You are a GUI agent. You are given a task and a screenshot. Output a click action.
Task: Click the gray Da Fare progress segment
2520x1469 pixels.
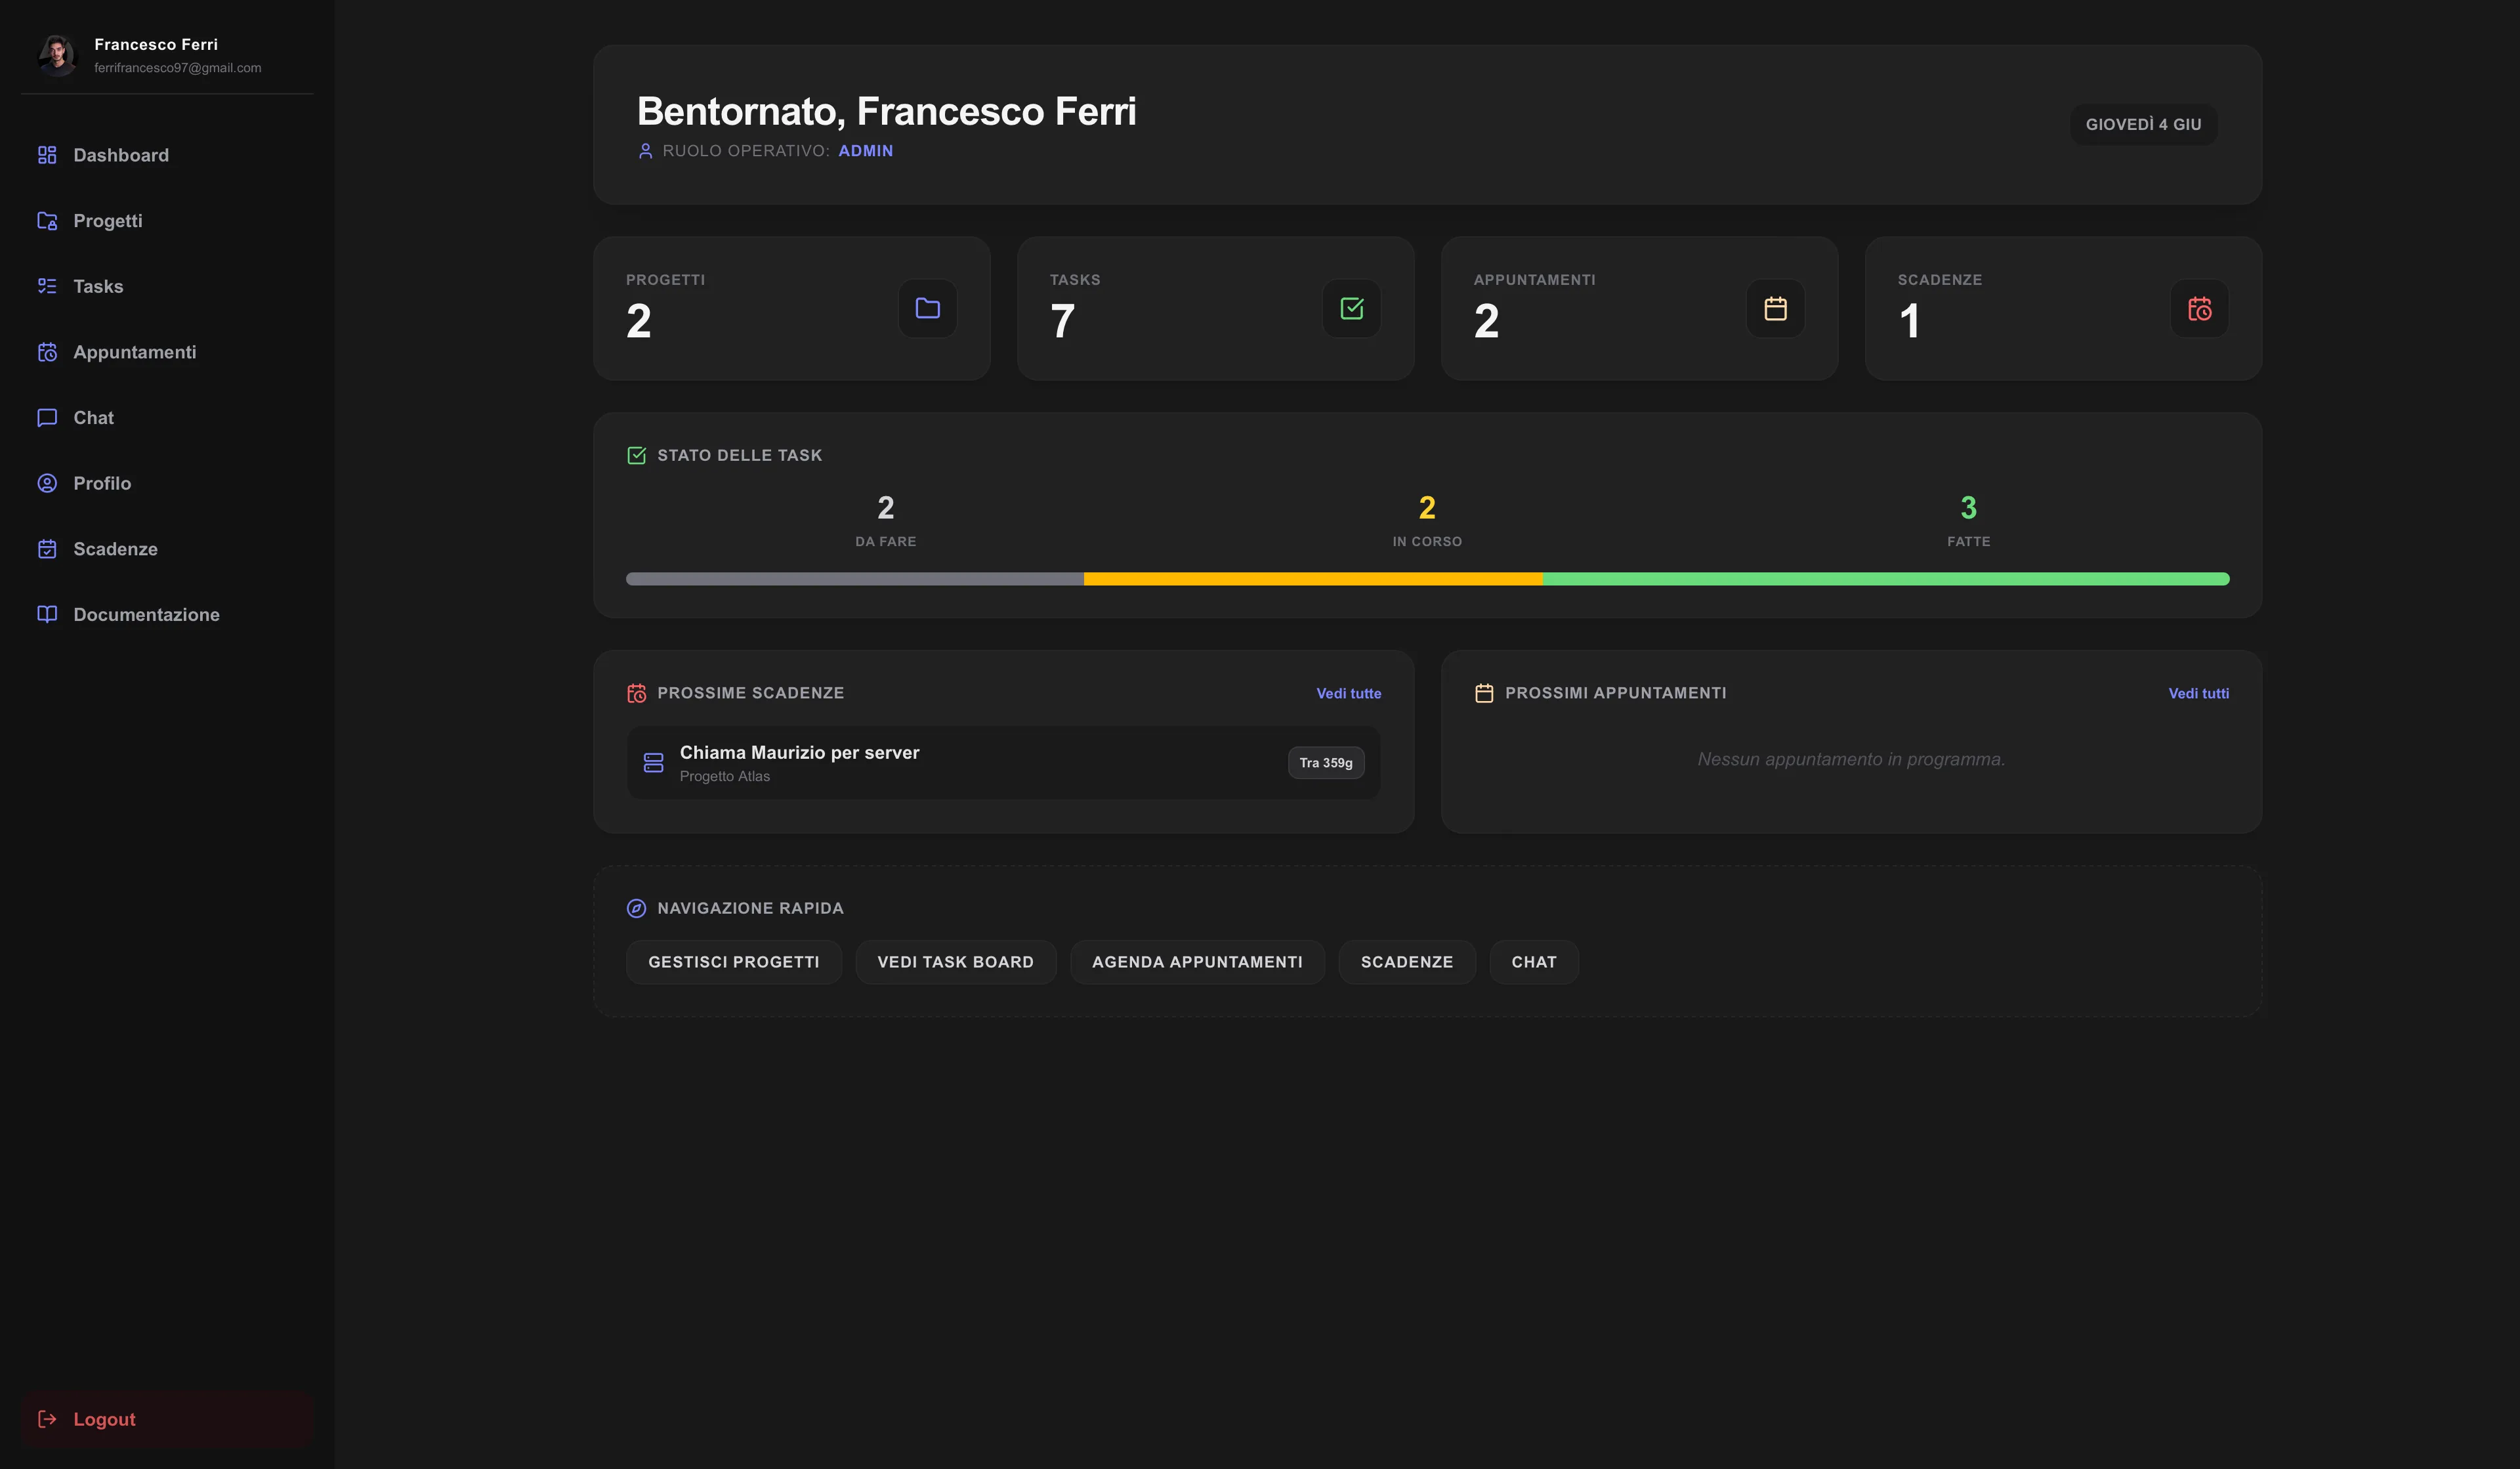[x=855, y=579]
